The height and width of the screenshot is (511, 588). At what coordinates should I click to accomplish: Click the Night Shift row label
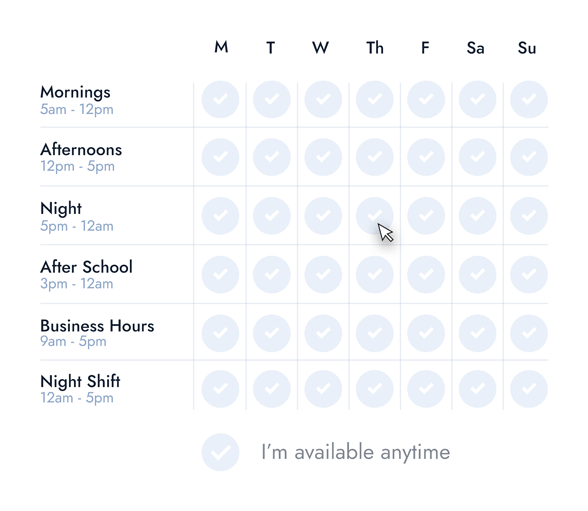80,381
